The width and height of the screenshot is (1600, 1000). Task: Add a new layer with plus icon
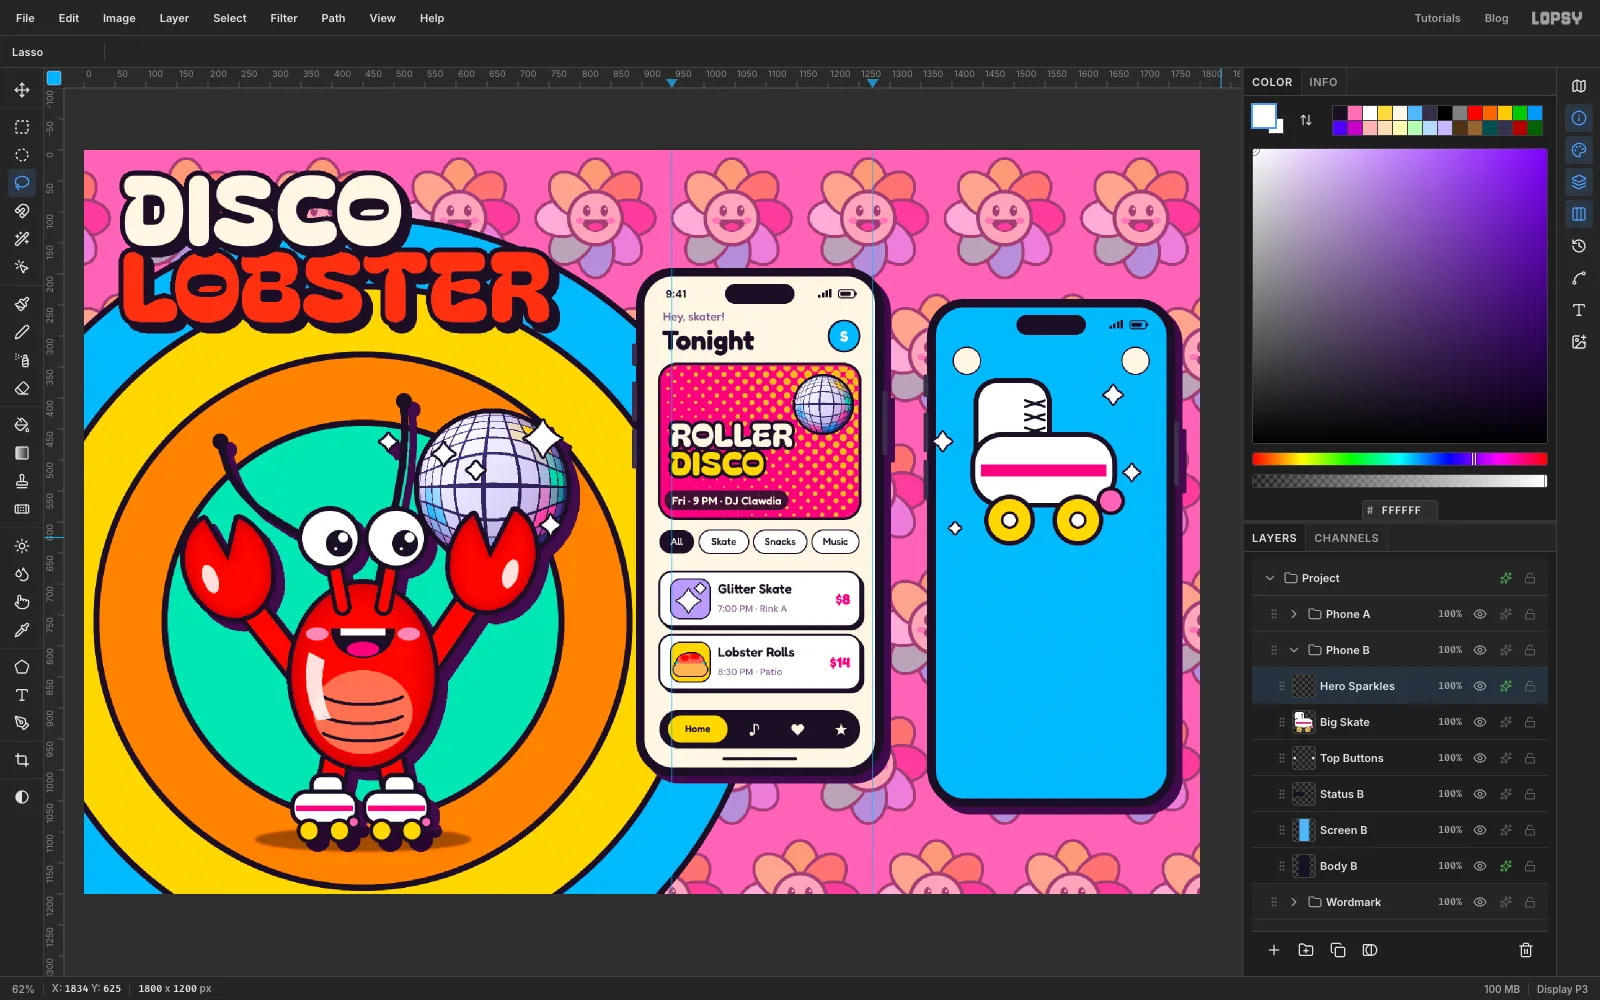(x=1274, y=950)
